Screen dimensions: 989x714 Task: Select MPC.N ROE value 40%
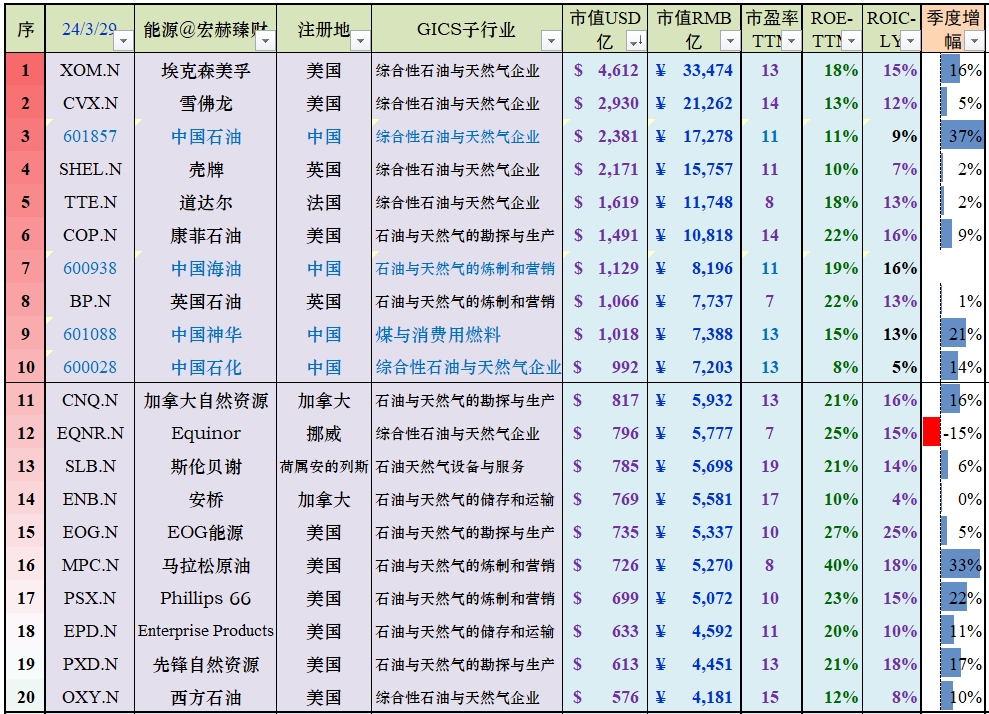point(833,565)
